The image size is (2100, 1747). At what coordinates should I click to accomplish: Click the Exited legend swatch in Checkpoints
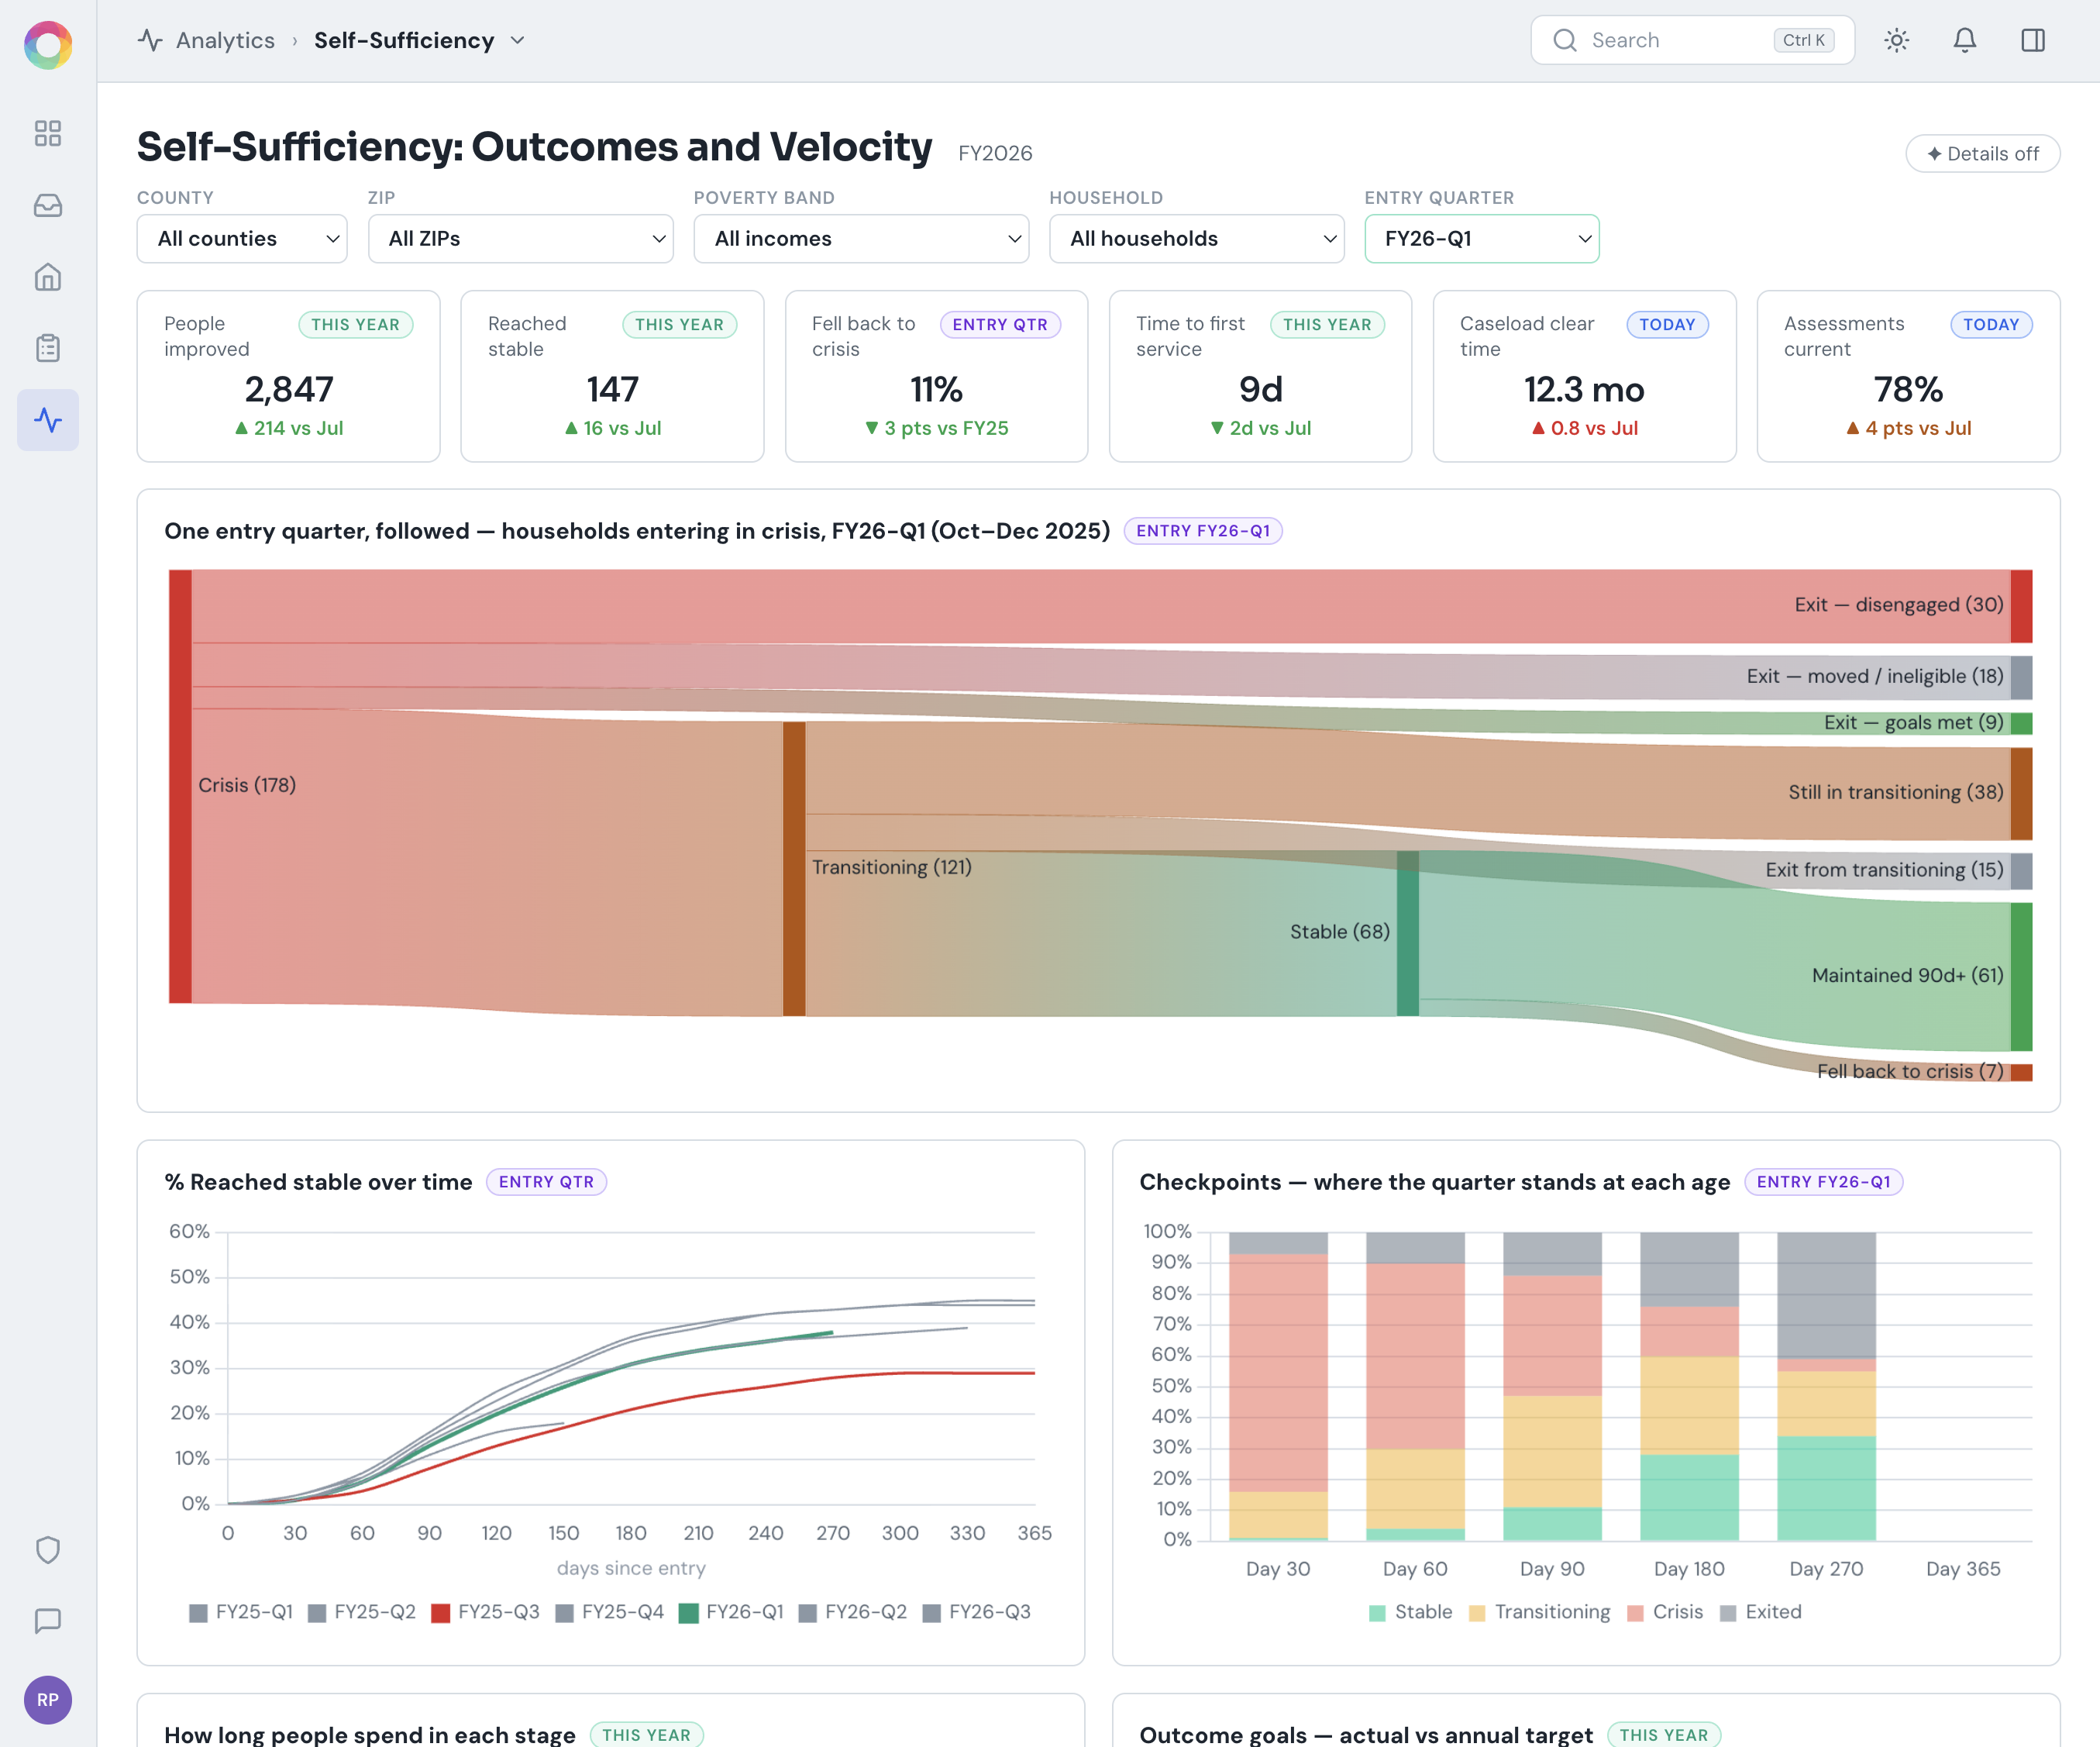[1728, 1613]
